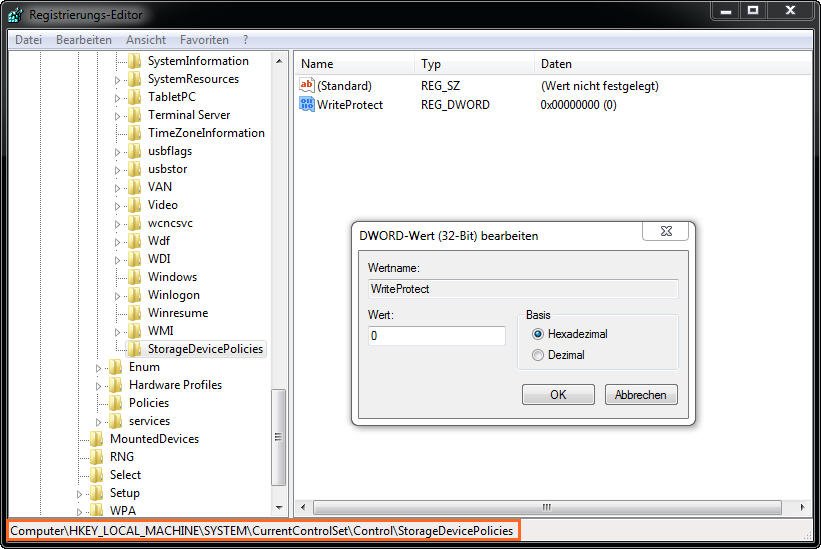This screenshot has height=549, width=821.
Task: Click the Wertname field showing WriteProtect
Action: [x=524, y=289]
